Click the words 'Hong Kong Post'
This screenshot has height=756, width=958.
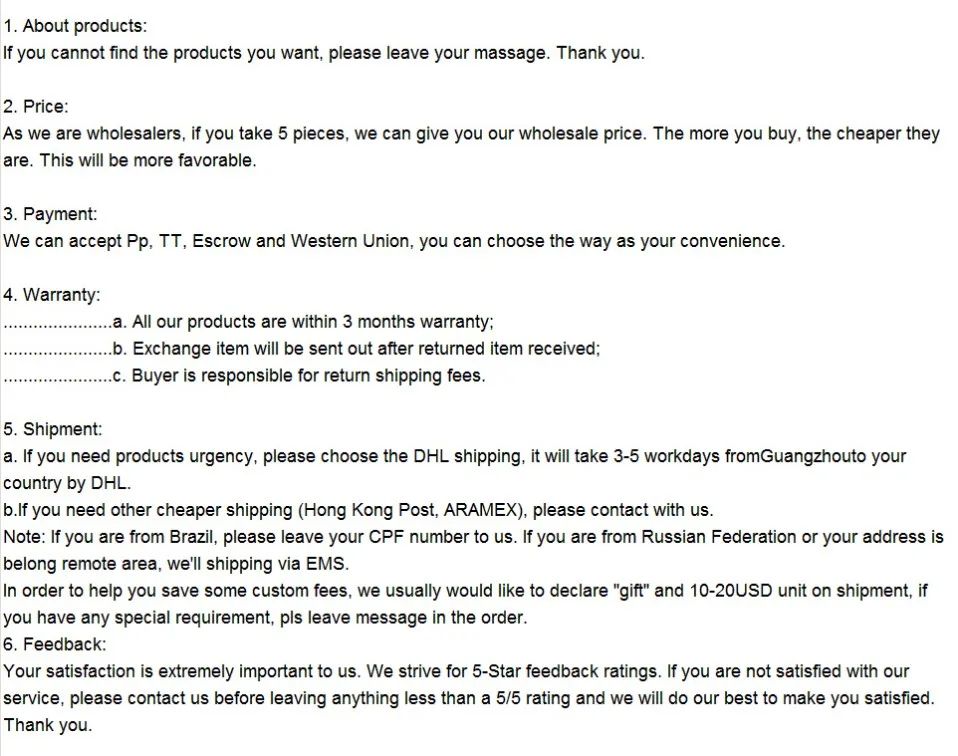point(370,510)
